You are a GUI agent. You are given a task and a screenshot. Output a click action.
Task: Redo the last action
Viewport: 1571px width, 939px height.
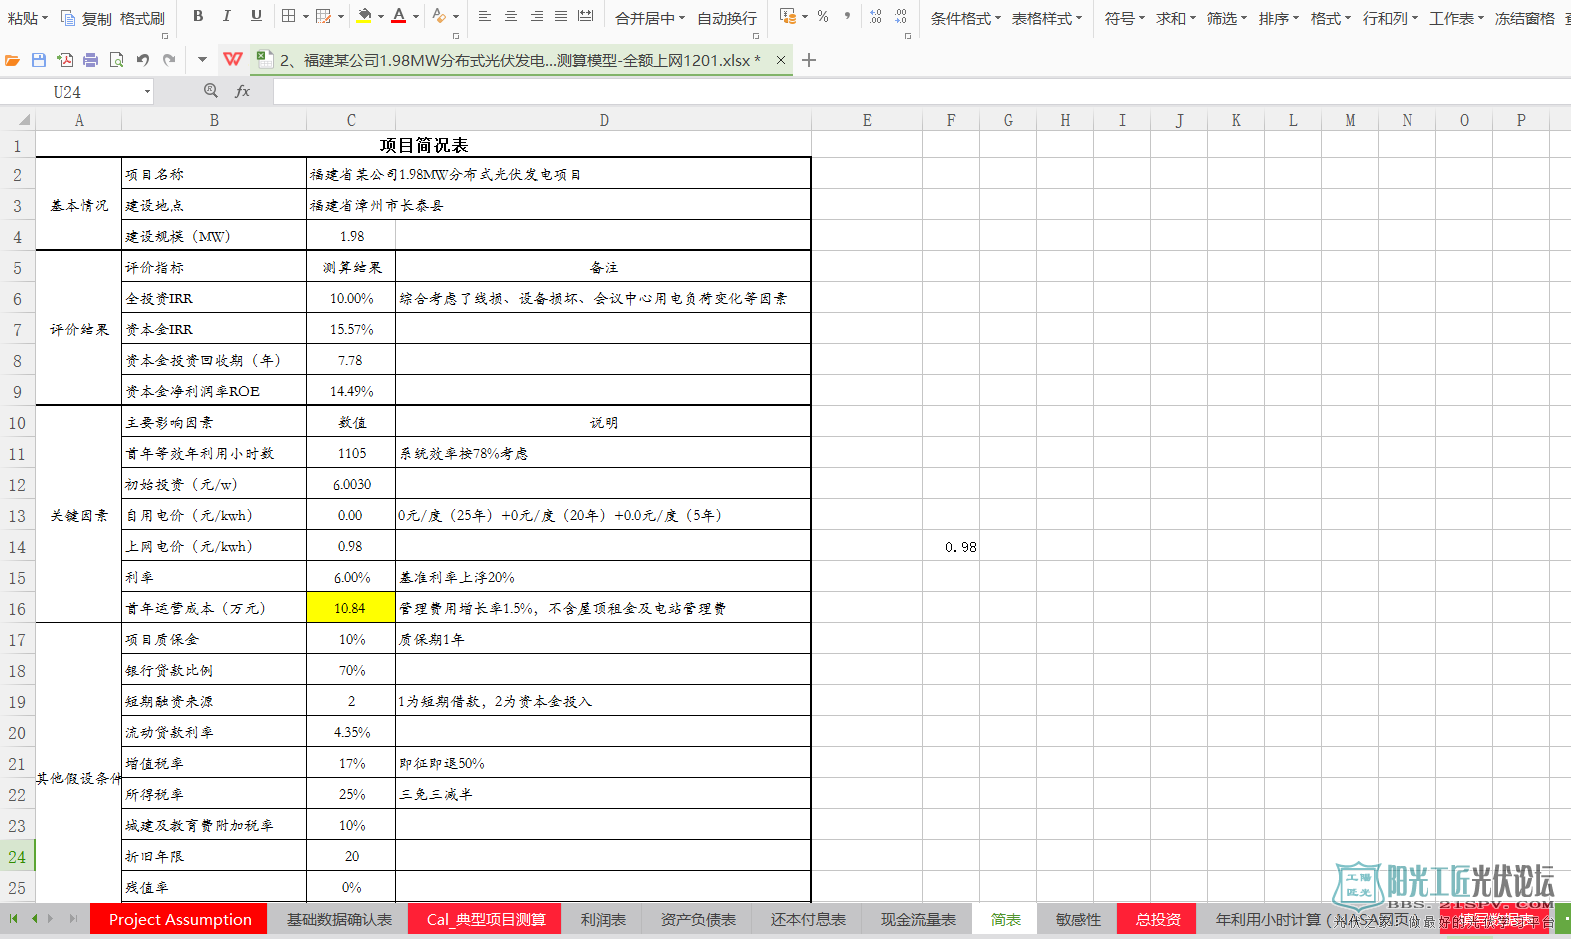[x=169, y=60]
